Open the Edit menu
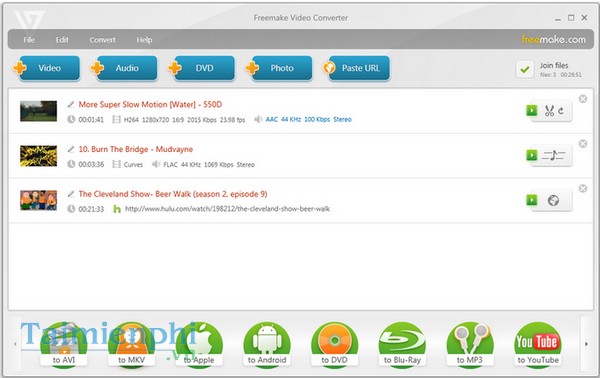 pyautogui.click(x=62, y=40)
